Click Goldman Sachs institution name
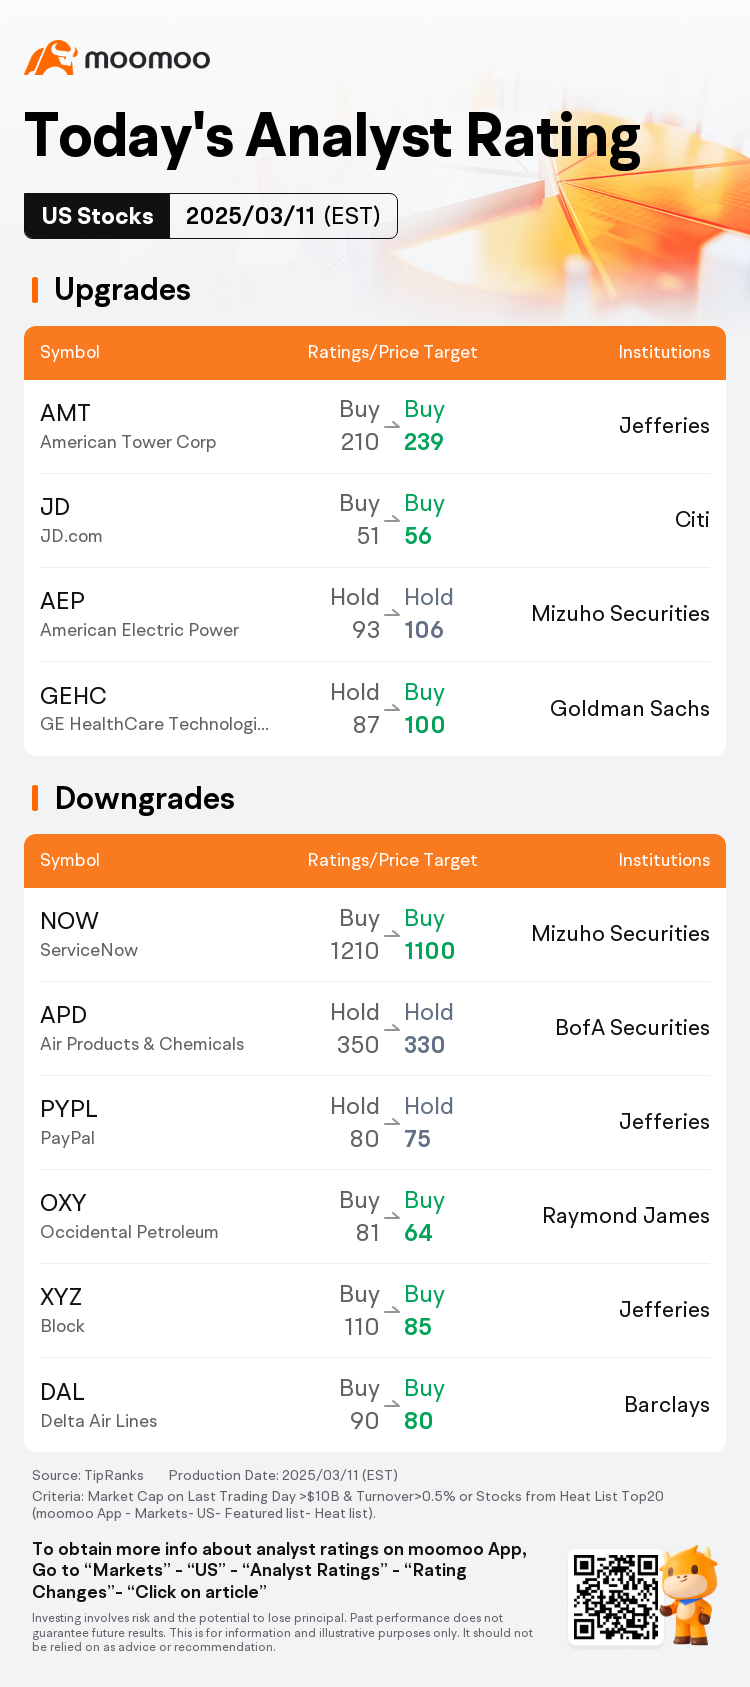Viewport: 750px width, 1687px height. 629,709
